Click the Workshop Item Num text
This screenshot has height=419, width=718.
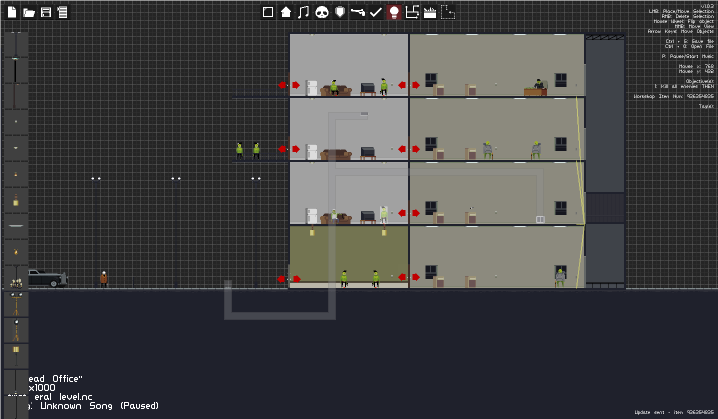point(674,96)
